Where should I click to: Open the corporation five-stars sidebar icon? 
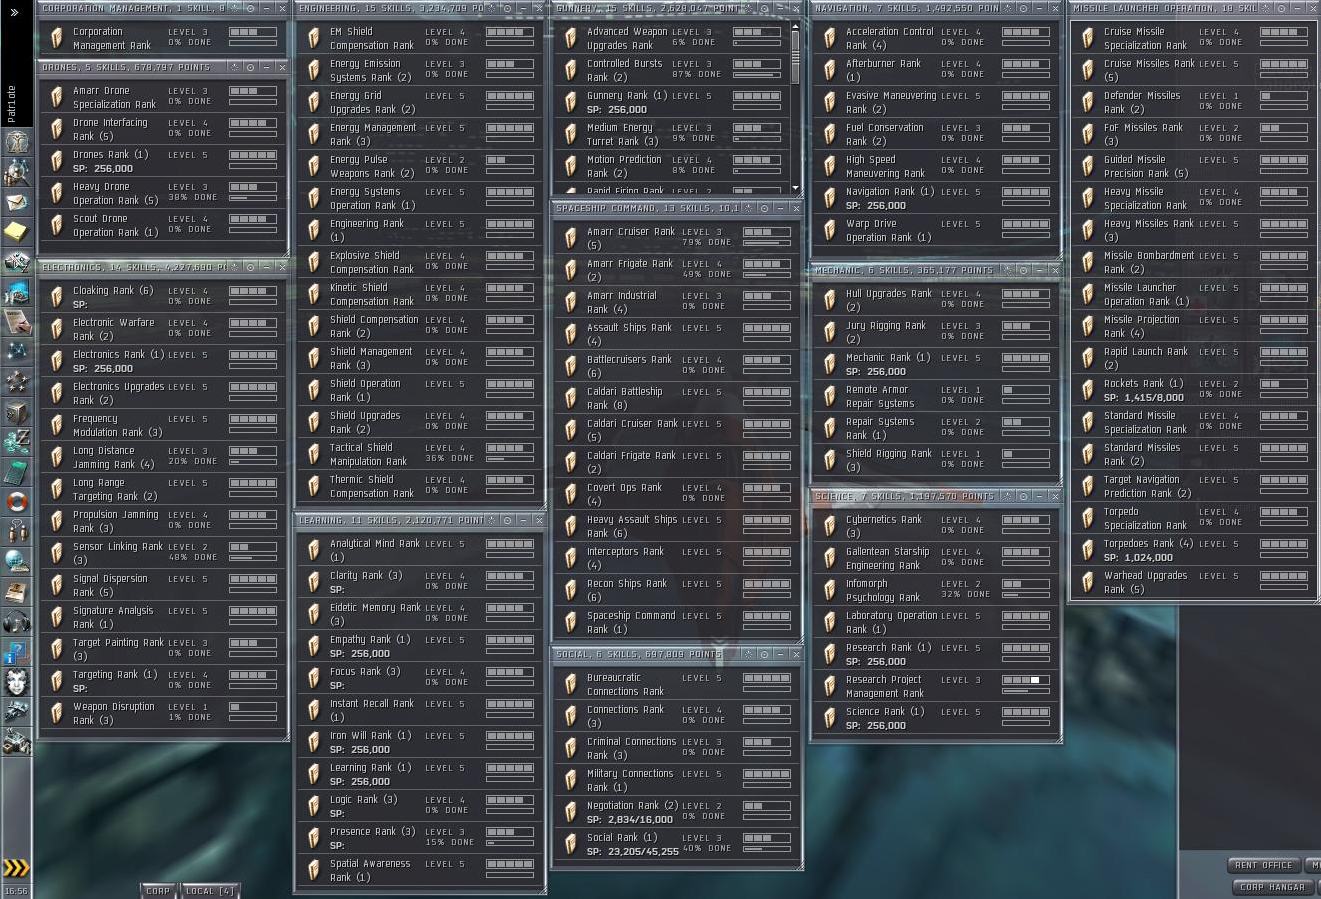tap(17, 382)
